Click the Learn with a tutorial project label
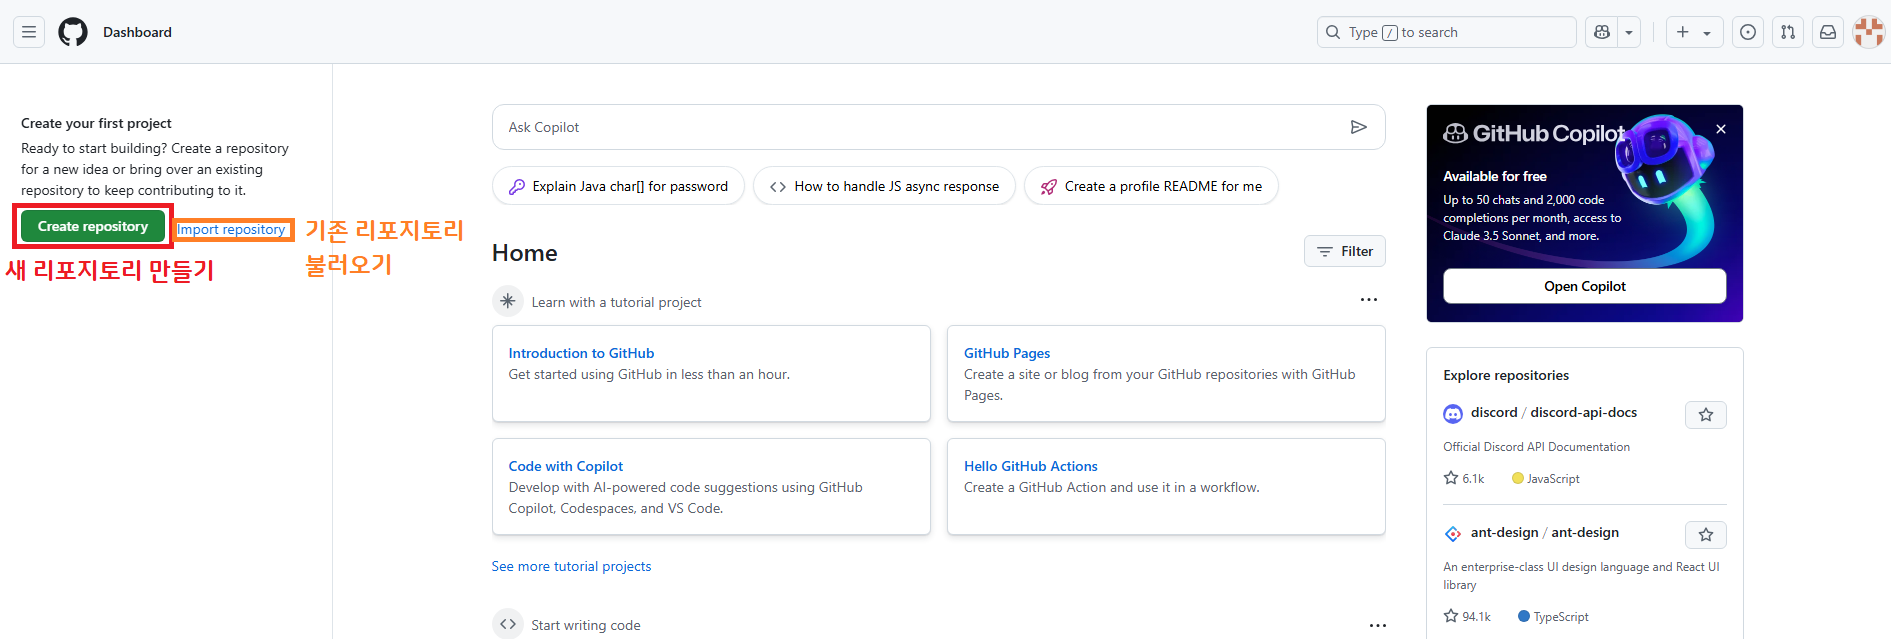The width and height of the screenshot is (1891, 639). click(x=616, y=302)
